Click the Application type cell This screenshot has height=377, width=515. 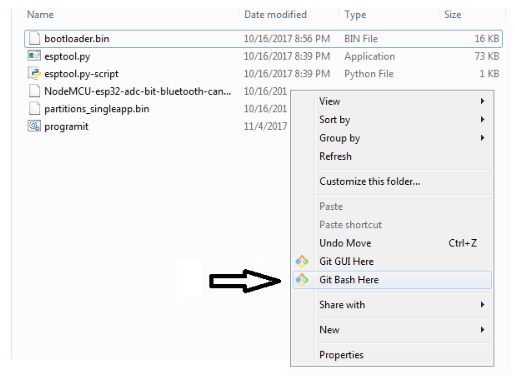click(x=370, y=56)
